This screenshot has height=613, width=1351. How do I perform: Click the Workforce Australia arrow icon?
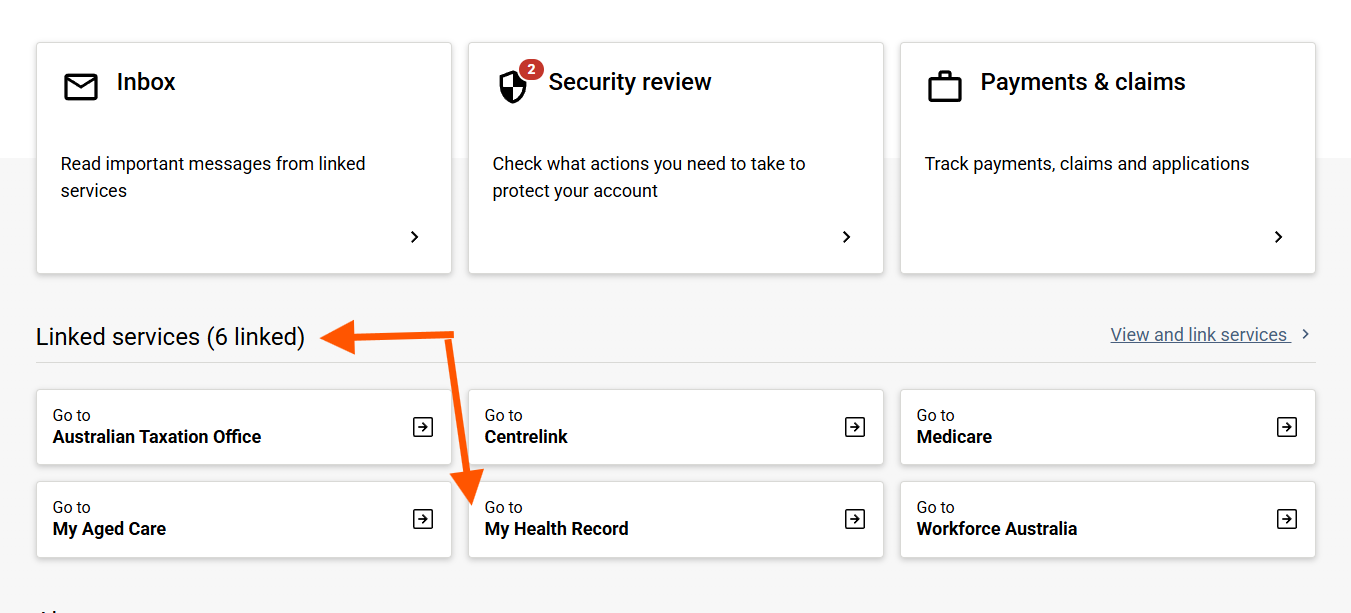tap(1287, 519)
